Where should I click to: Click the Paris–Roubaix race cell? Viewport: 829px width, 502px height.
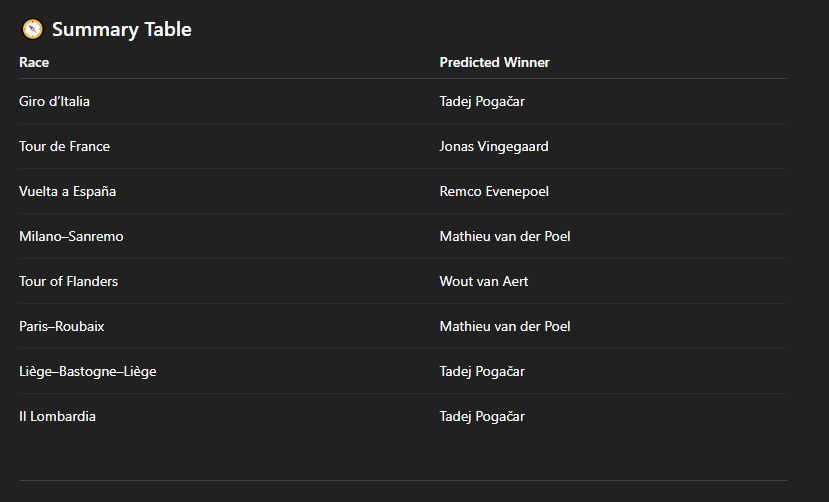pyautogui.click(x=61, y=326)
